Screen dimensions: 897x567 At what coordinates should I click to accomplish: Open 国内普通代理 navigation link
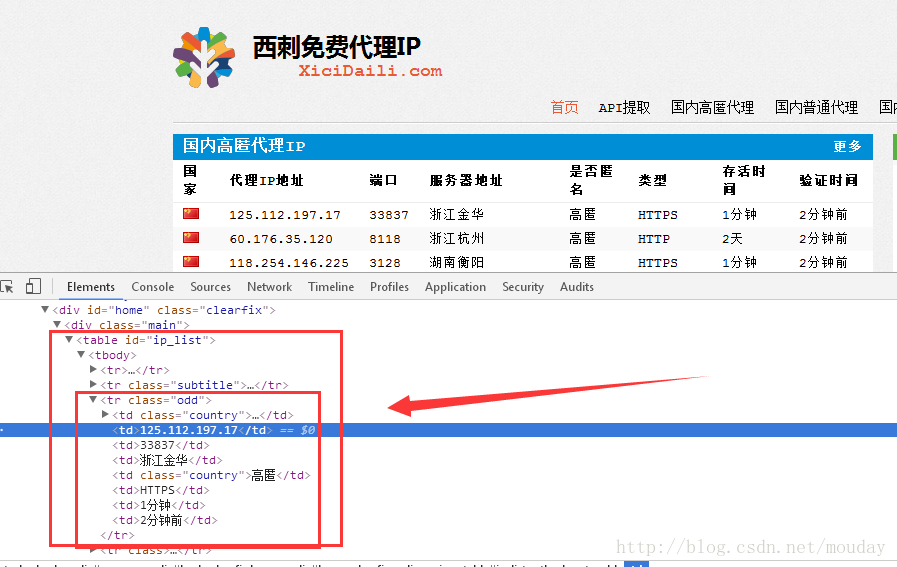click(816, 107)
